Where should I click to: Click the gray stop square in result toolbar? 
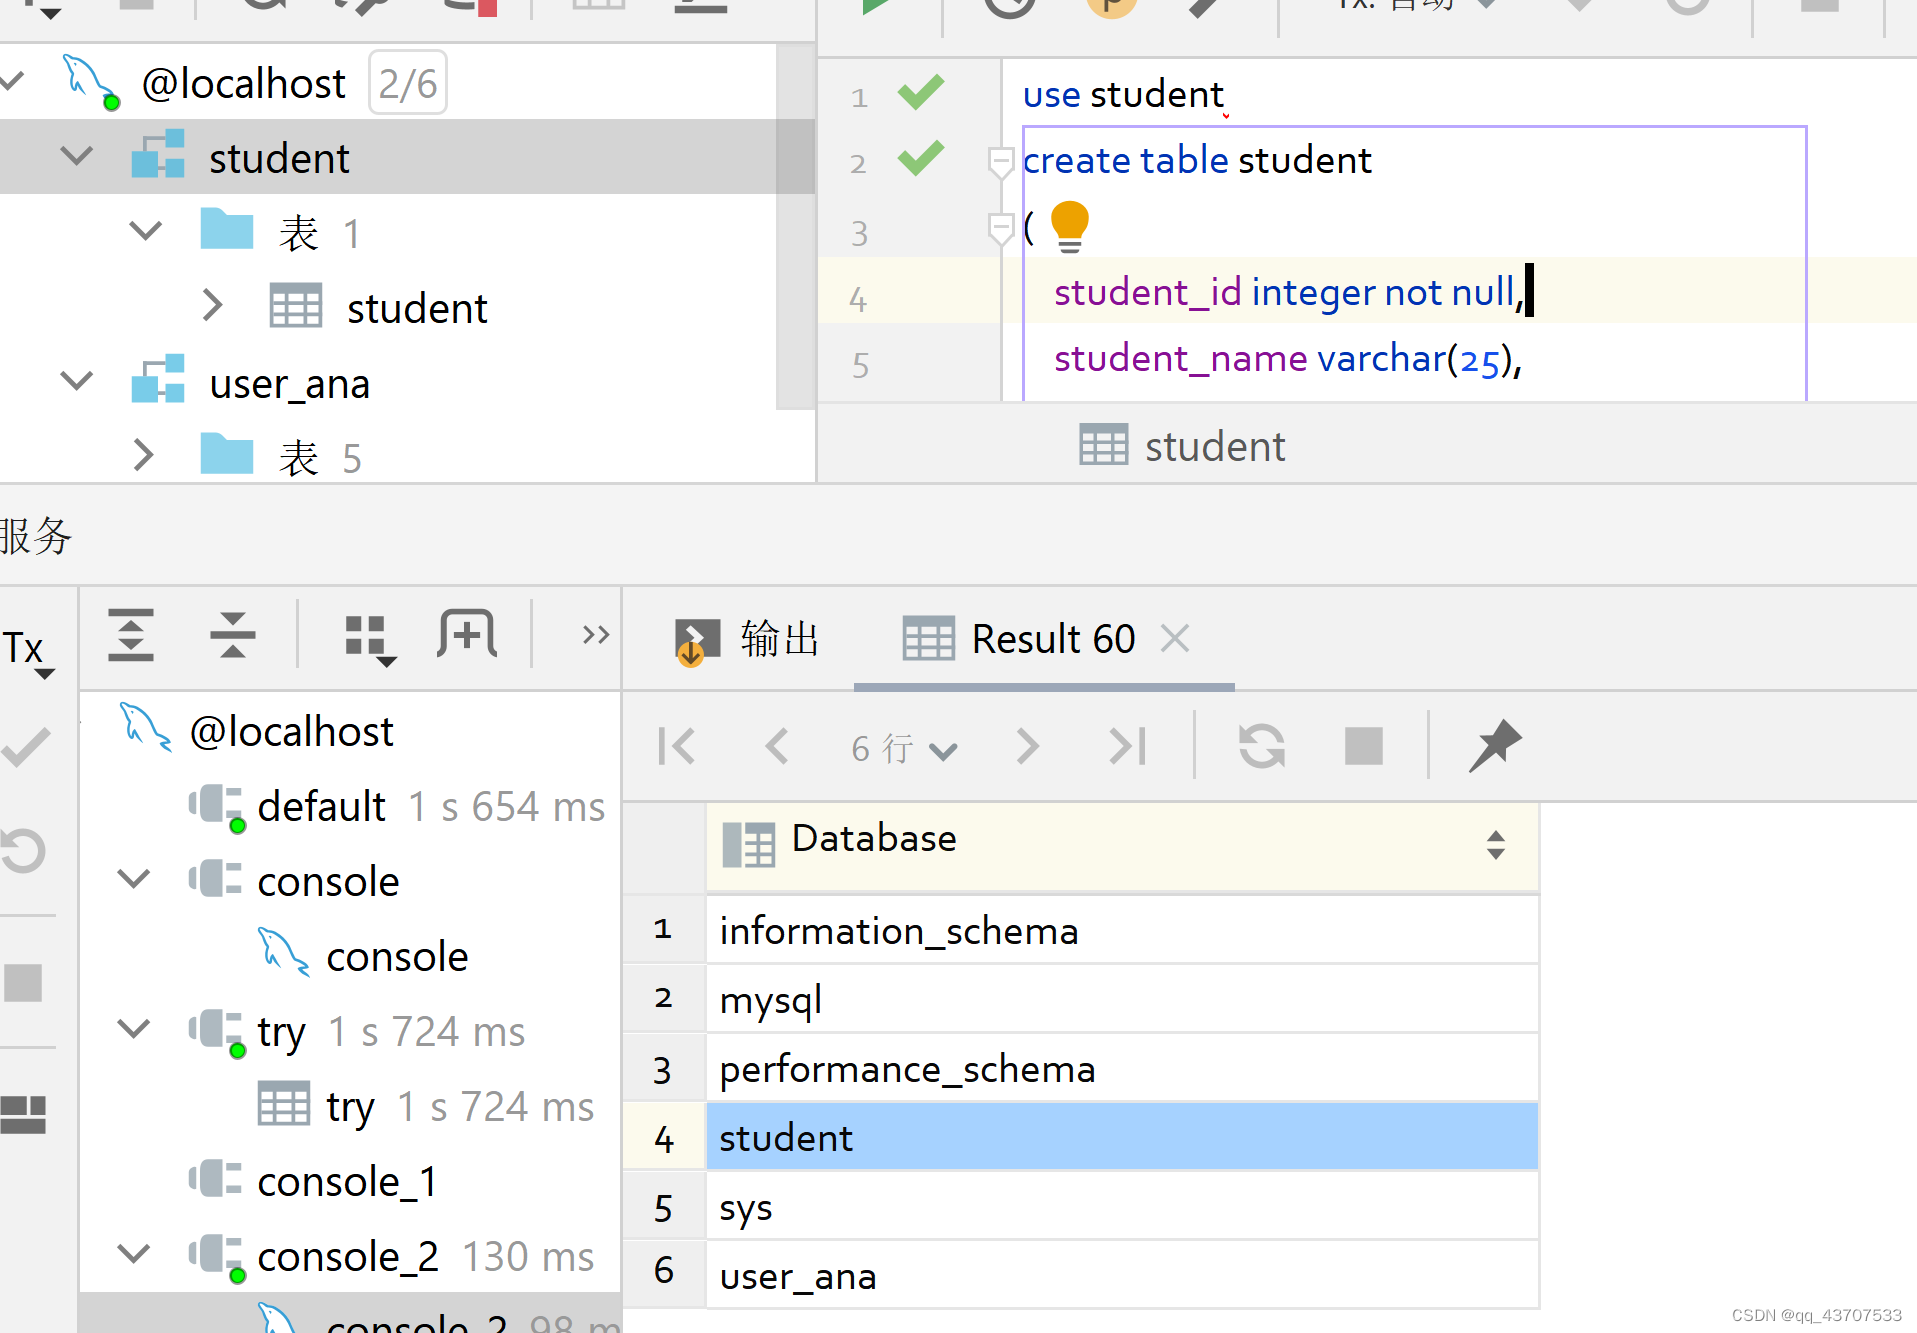coord(1364,746)
